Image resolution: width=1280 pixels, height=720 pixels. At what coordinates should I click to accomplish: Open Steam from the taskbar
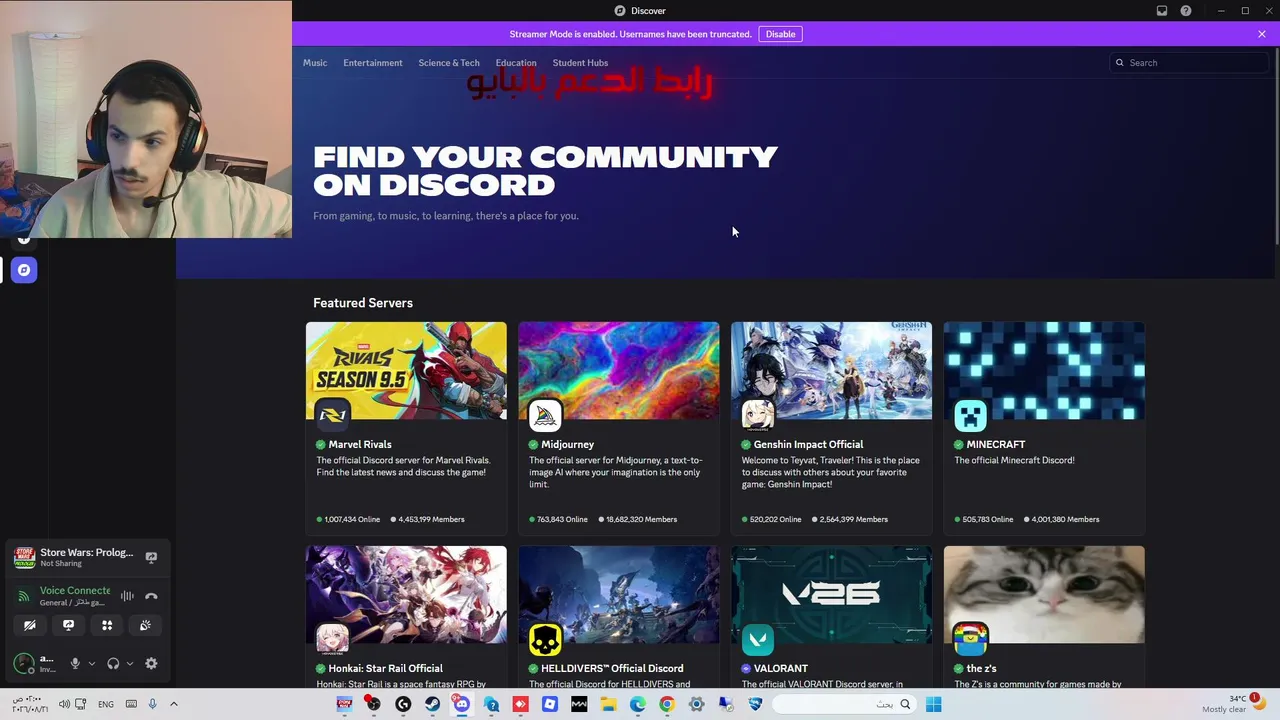432,704
